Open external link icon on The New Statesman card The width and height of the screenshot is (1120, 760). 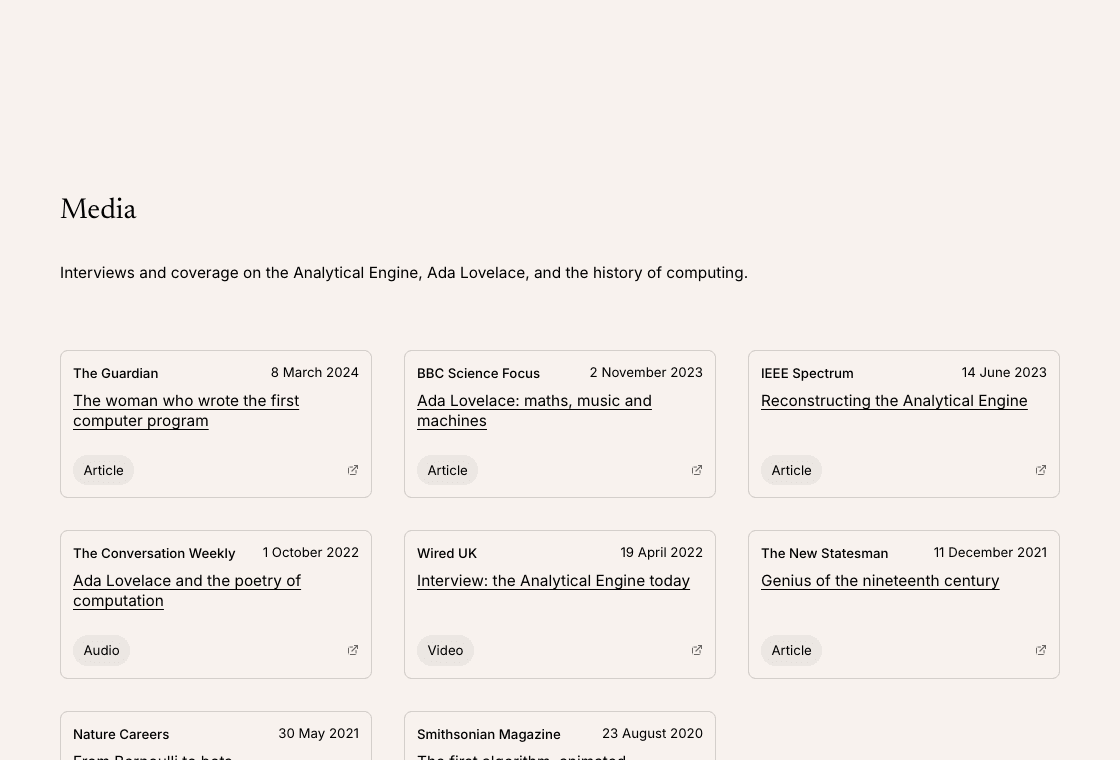[x=1041, y=650]
